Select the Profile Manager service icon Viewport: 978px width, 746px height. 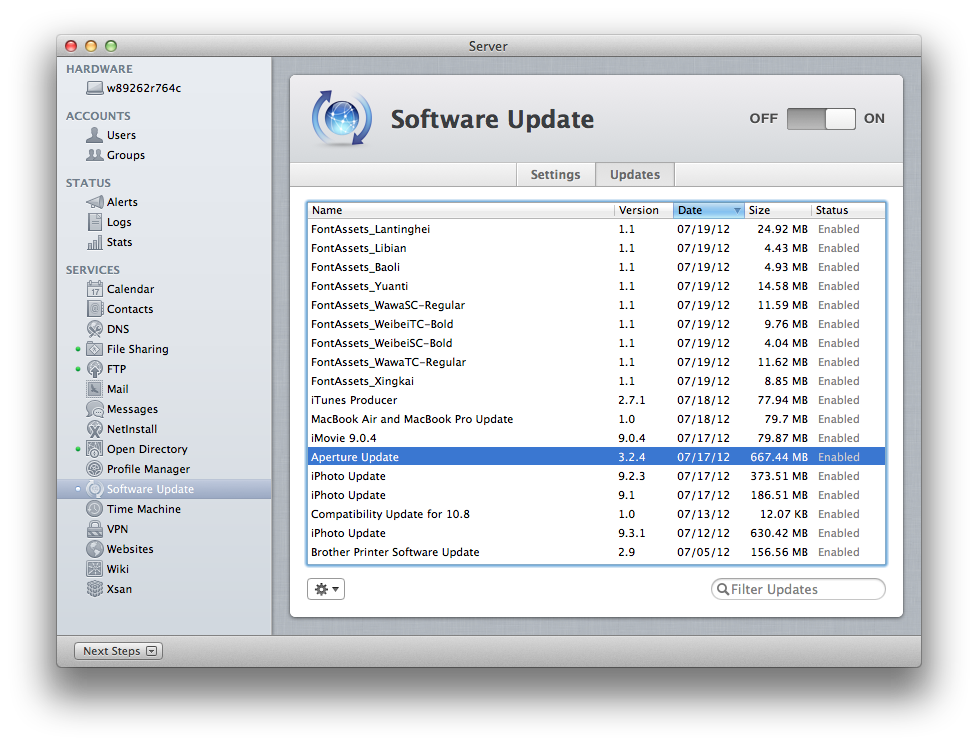click(x=95, y=469)
